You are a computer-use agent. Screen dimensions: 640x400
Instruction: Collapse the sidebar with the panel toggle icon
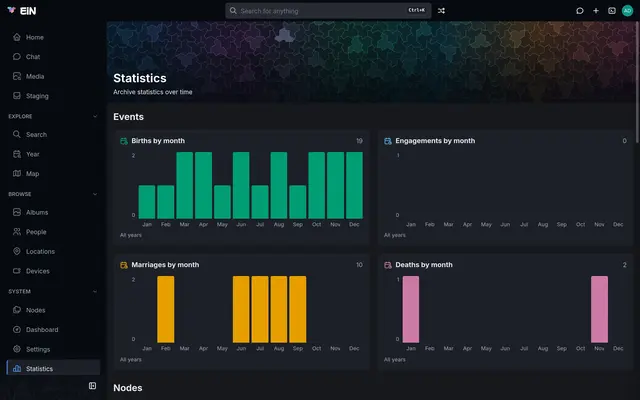(92, 386)
